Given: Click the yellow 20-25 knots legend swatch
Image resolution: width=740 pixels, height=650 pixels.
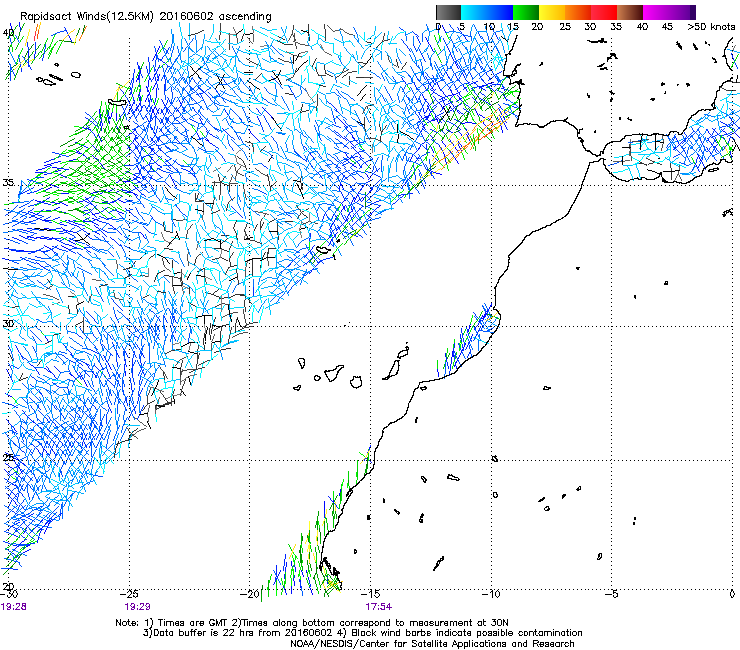Looking at the screenshot, I should coord(552,12).
